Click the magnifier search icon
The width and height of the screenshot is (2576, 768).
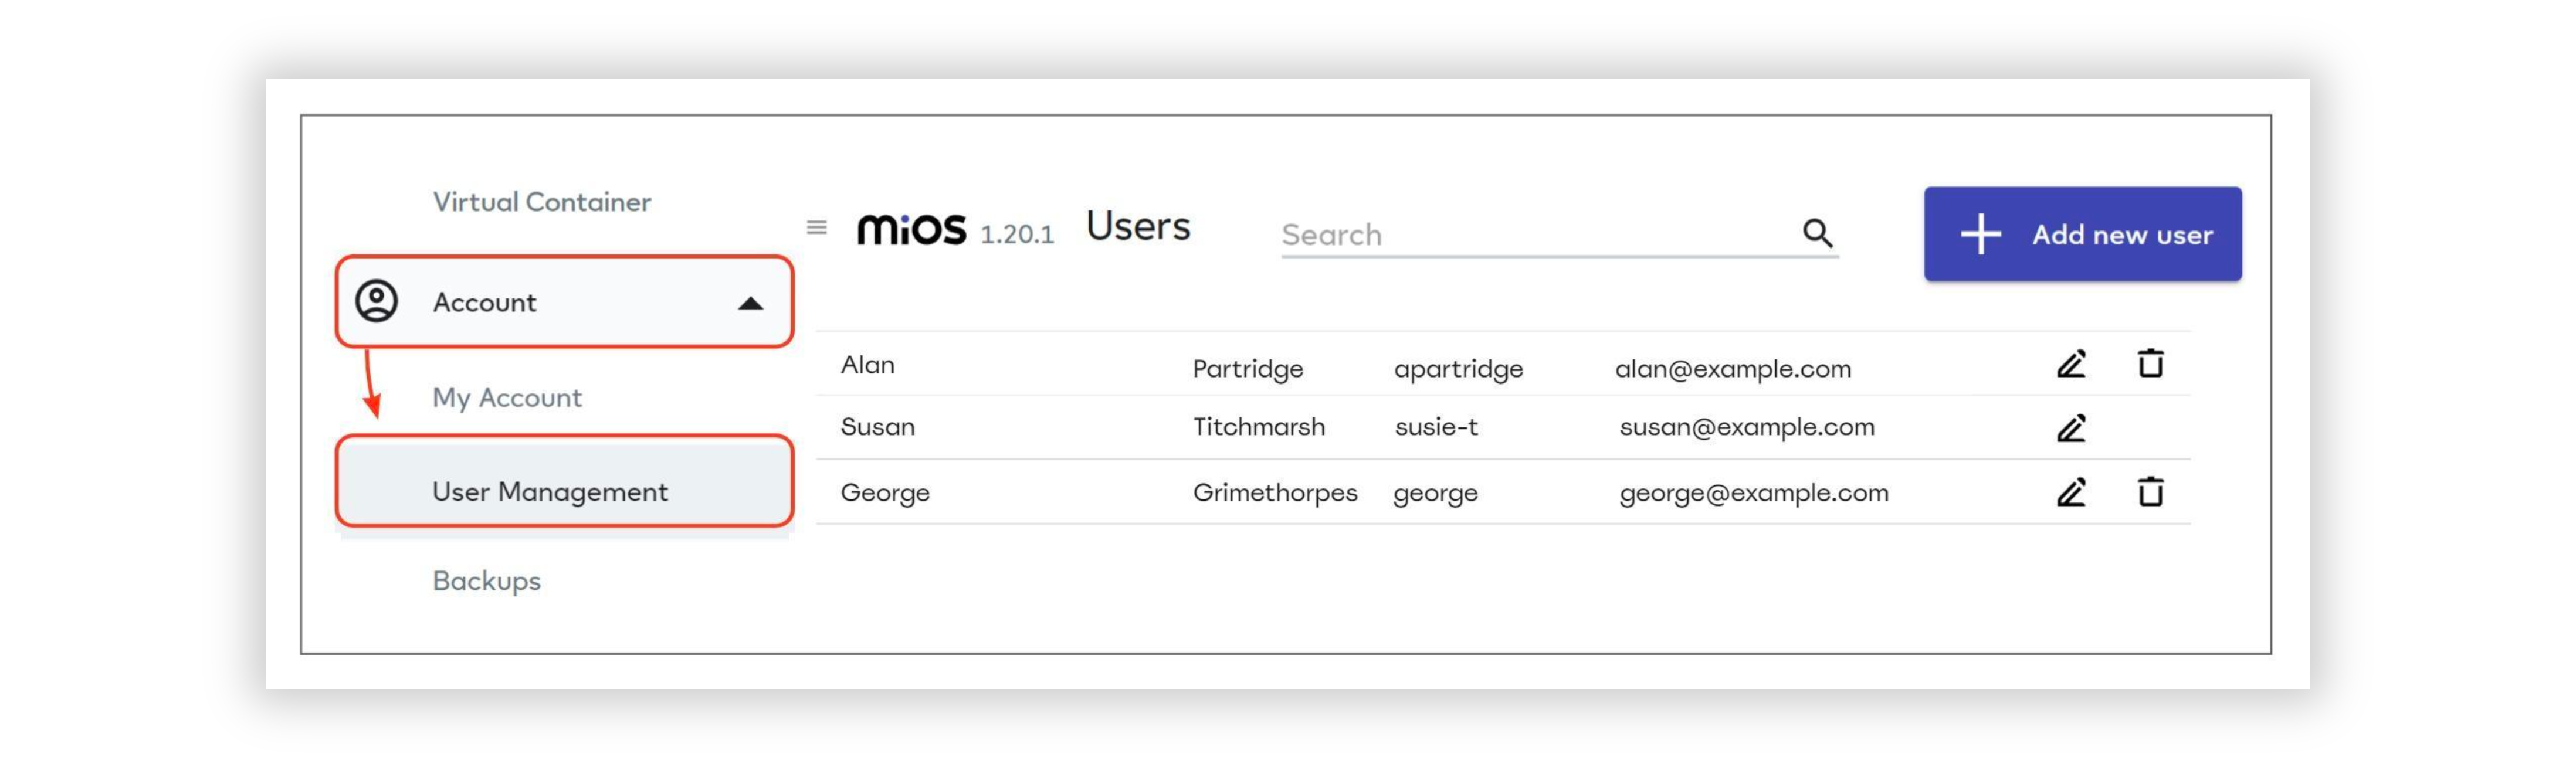pyautogui.click(x=1817, y=233)
